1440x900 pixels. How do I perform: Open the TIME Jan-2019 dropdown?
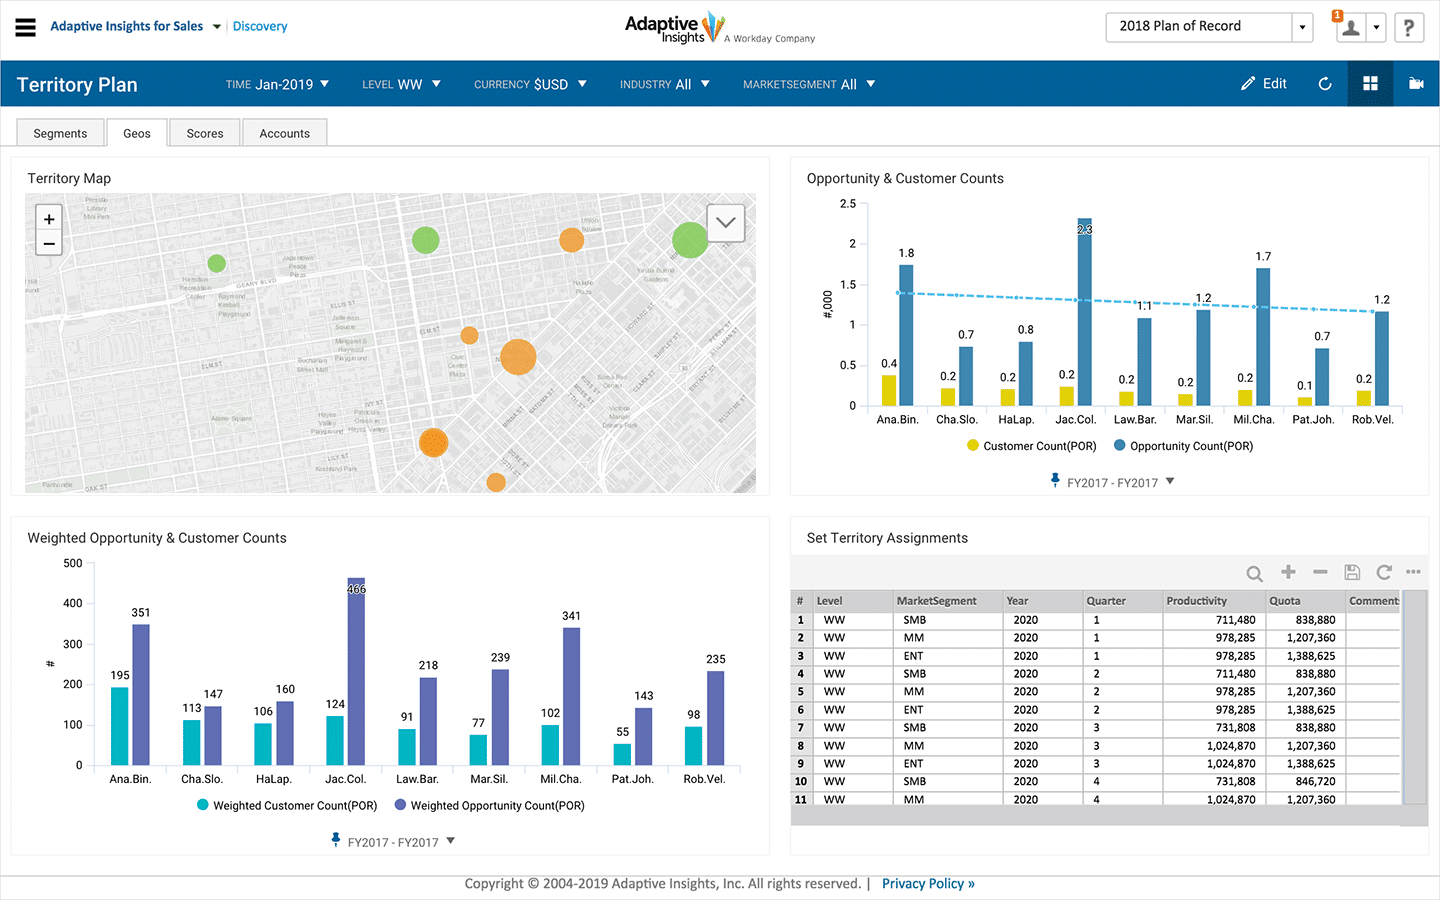pyautogui.click(x=277, y=84)
